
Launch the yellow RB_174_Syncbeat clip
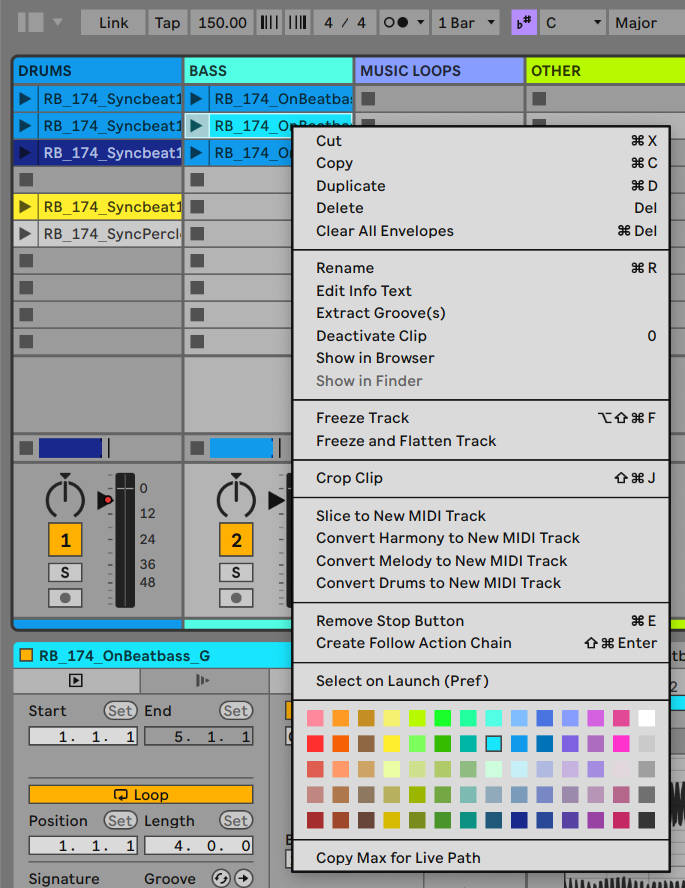[26, 207]
